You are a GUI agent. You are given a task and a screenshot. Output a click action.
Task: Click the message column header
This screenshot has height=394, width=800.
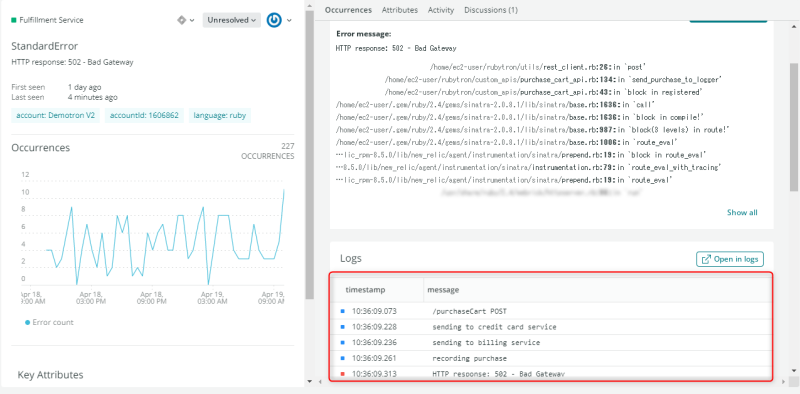click(x=443, y=290)
